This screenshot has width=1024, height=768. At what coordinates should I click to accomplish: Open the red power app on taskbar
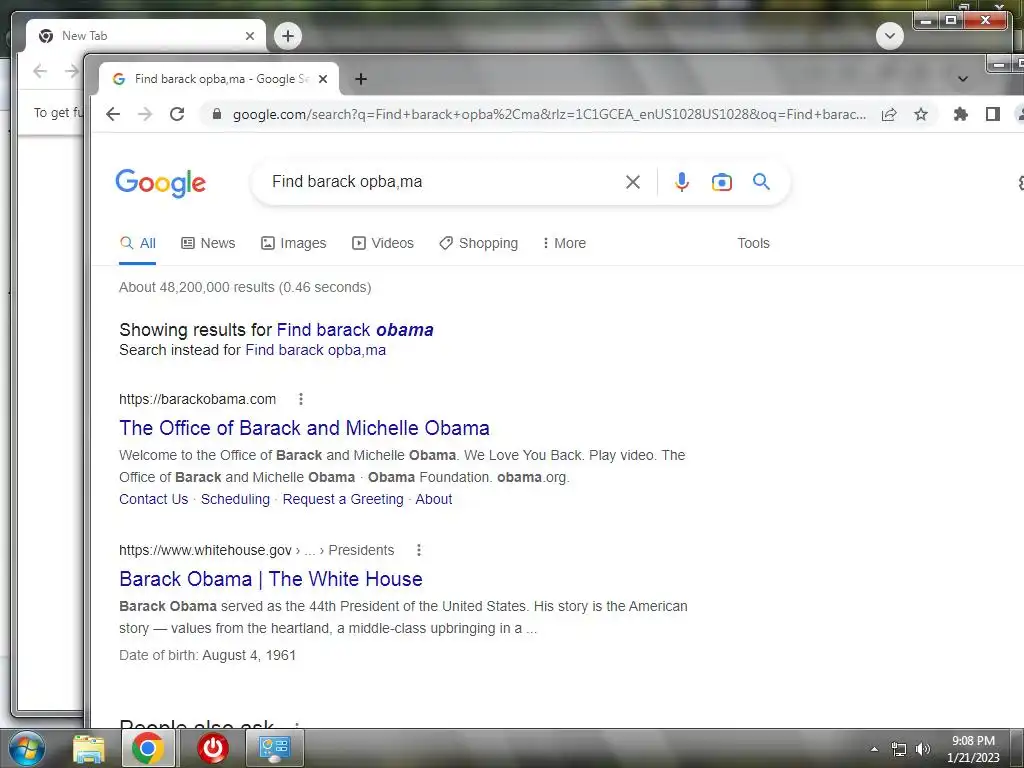pos(213,749)
